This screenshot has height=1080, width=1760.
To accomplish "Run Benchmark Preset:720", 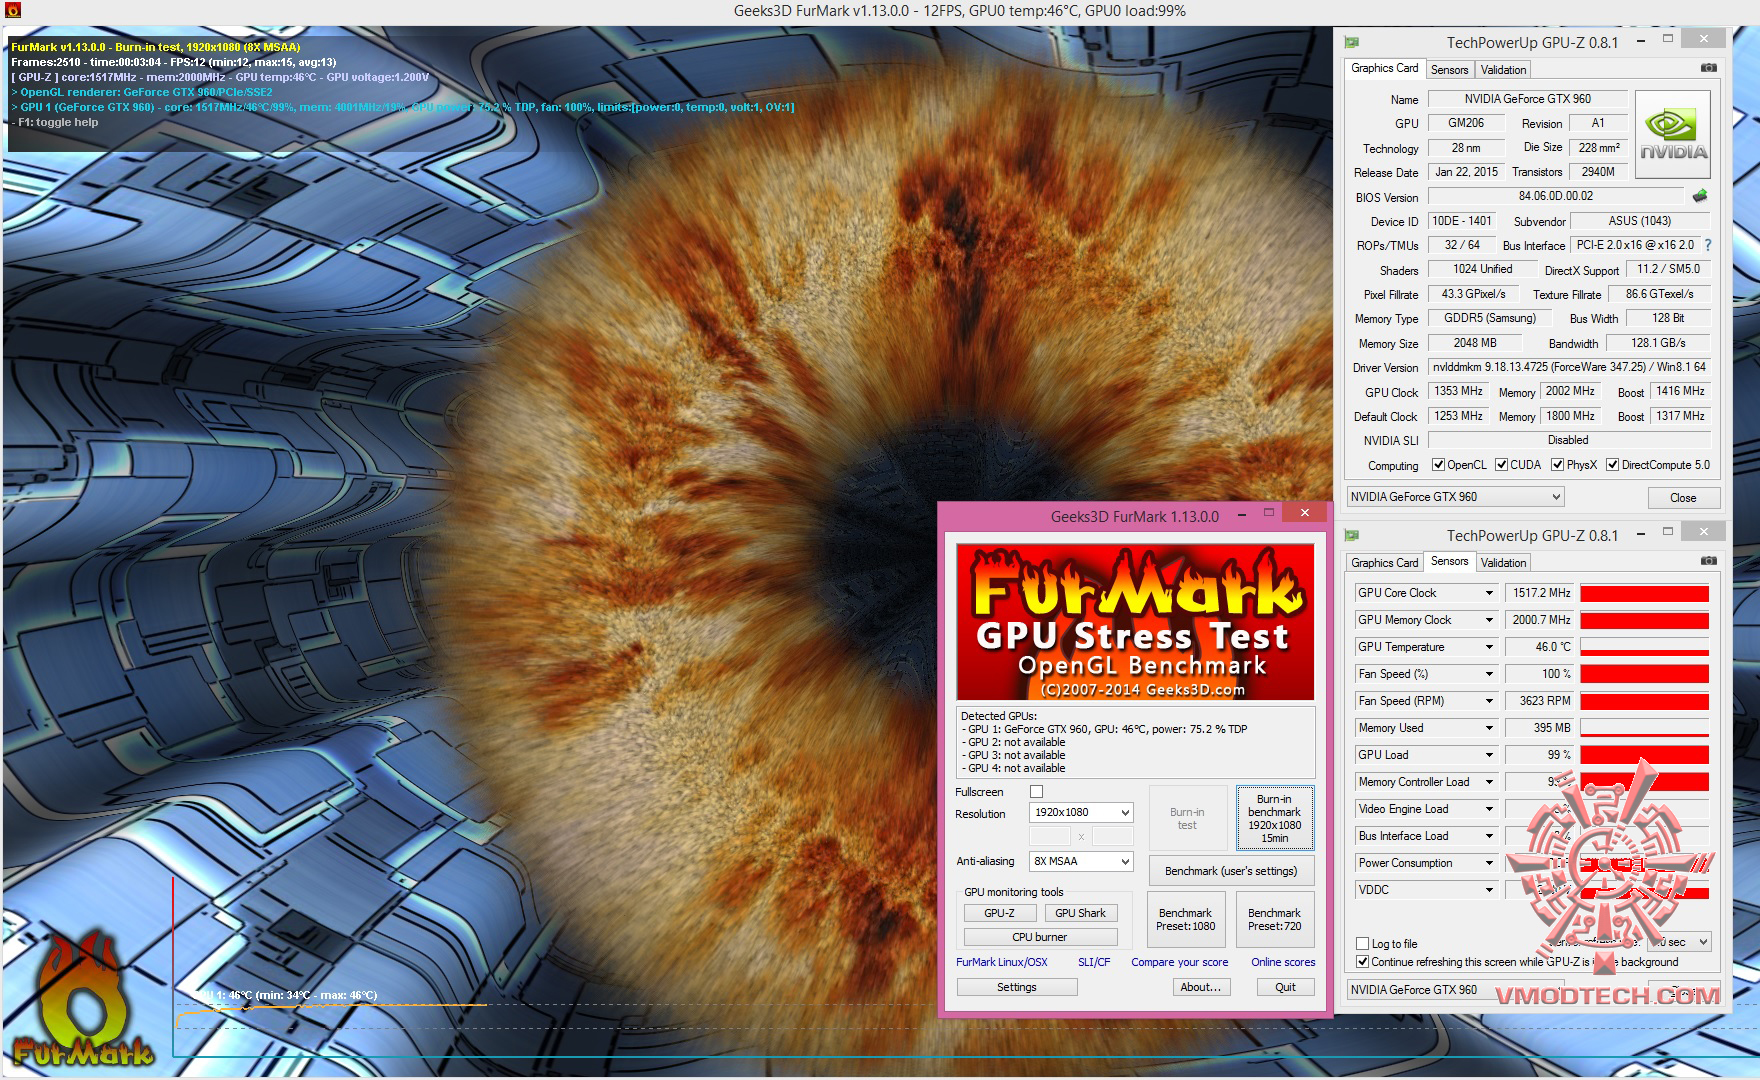I will 1274,920.
